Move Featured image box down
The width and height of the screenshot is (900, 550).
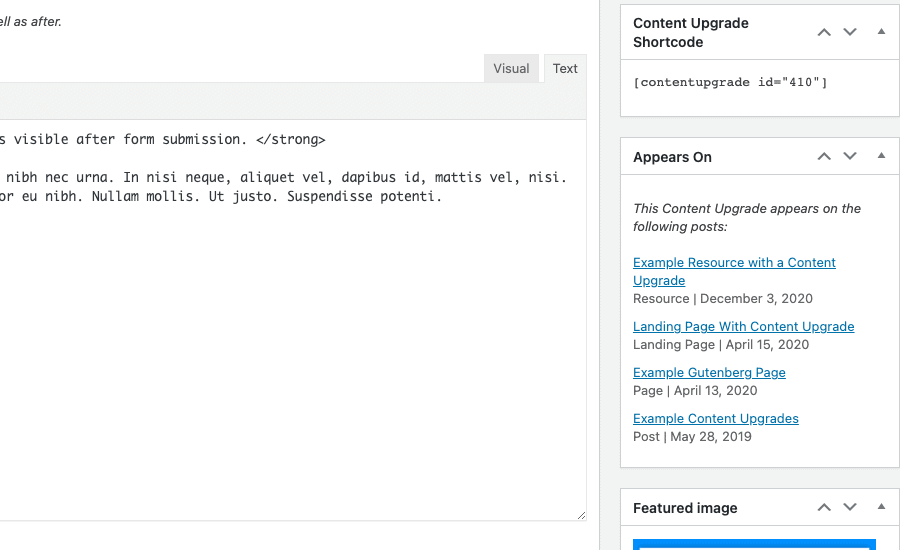(850, 507)
